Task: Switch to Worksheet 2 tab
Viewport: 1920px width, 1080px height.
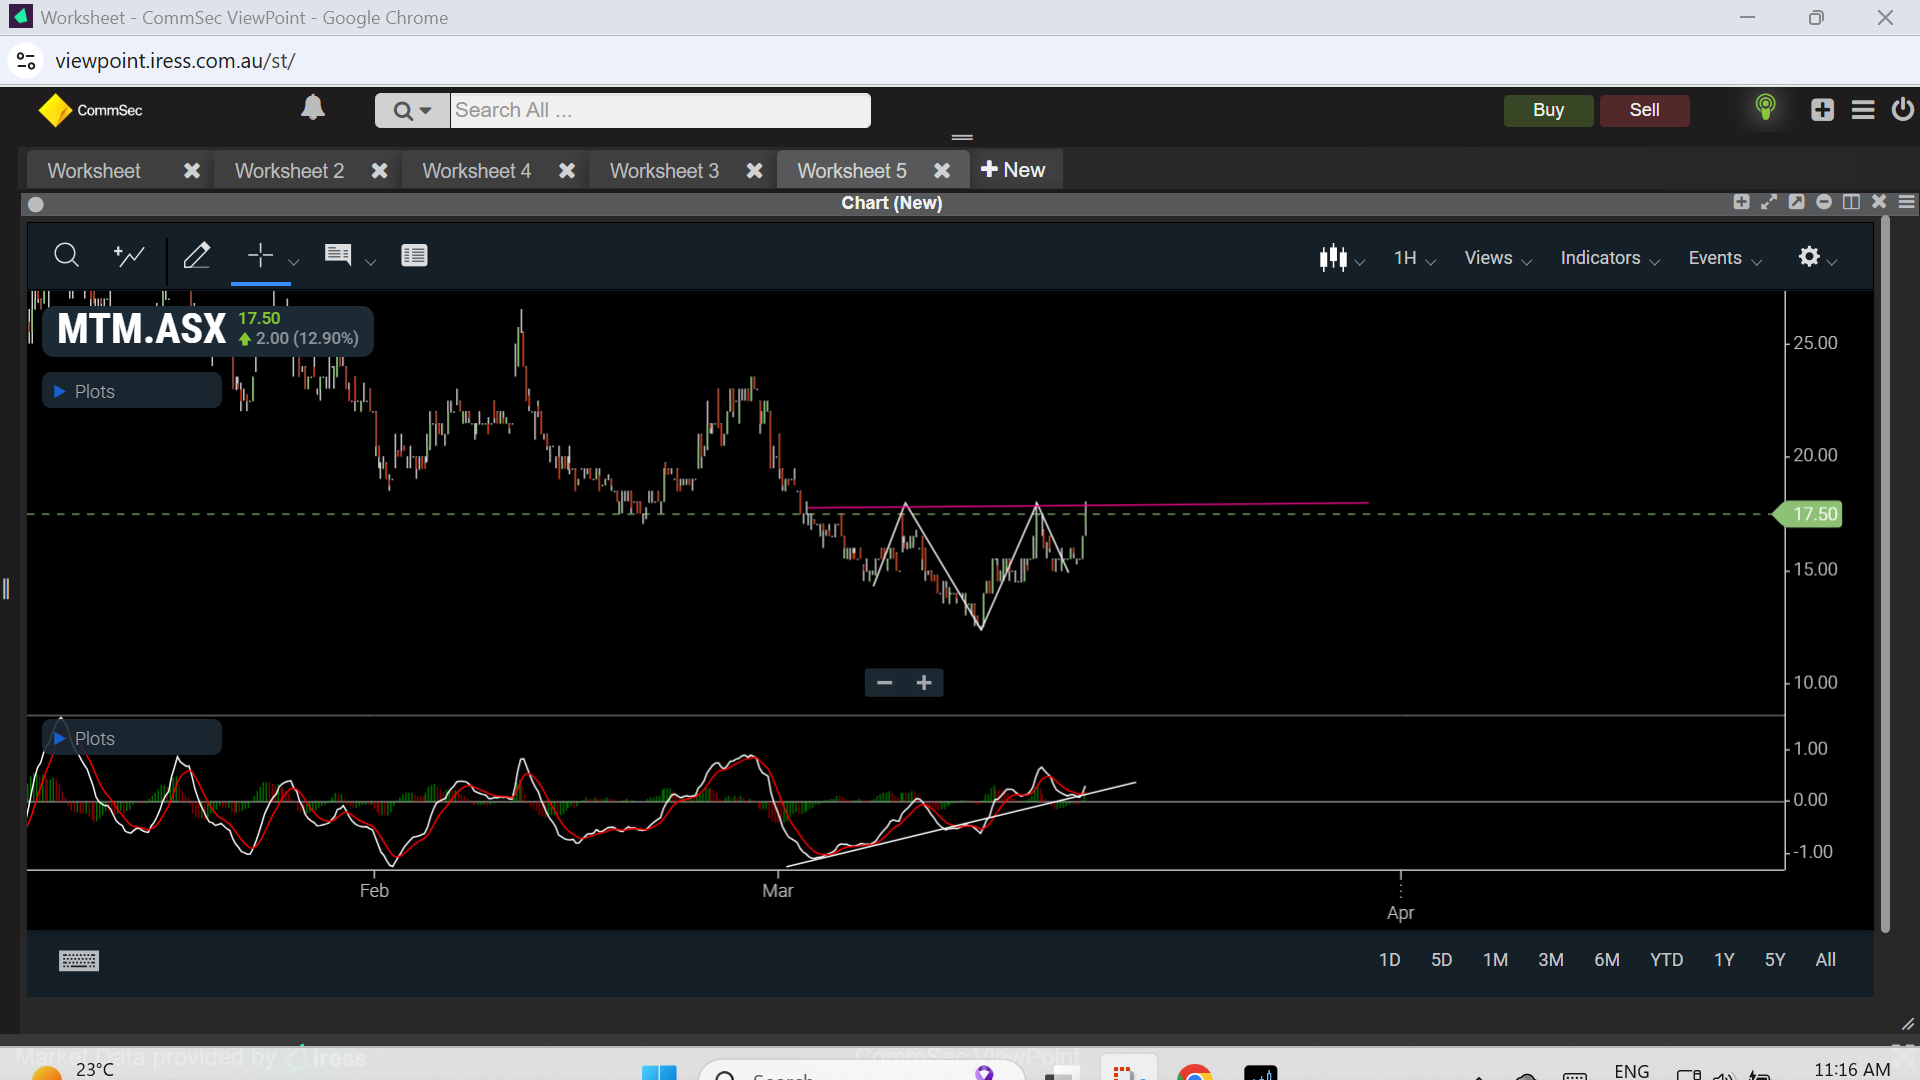Action: click(289, 171)
